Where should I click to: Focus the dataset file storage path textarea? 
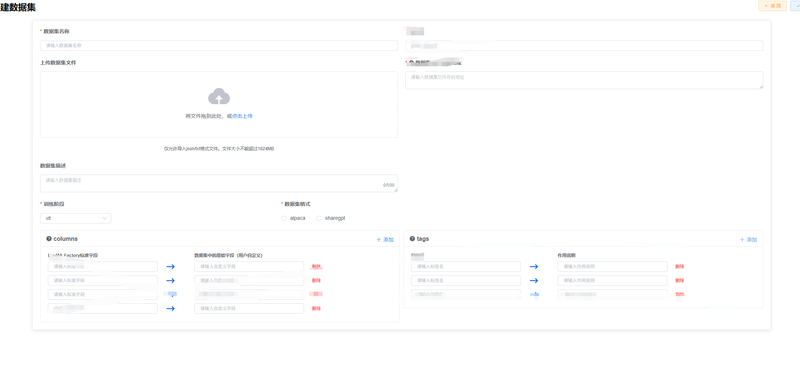(584, 80)
